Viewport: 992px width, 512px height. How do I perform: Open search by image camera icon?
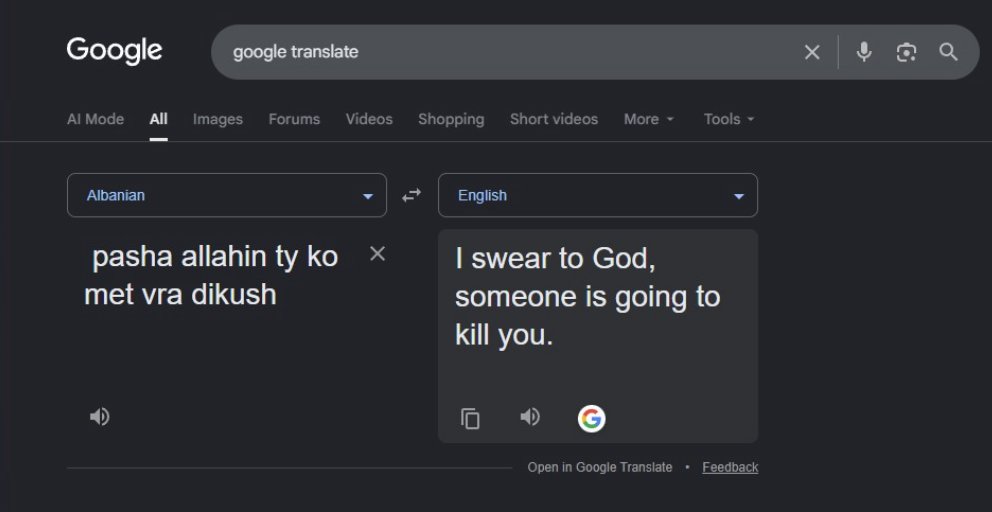[x=906, y=53]
